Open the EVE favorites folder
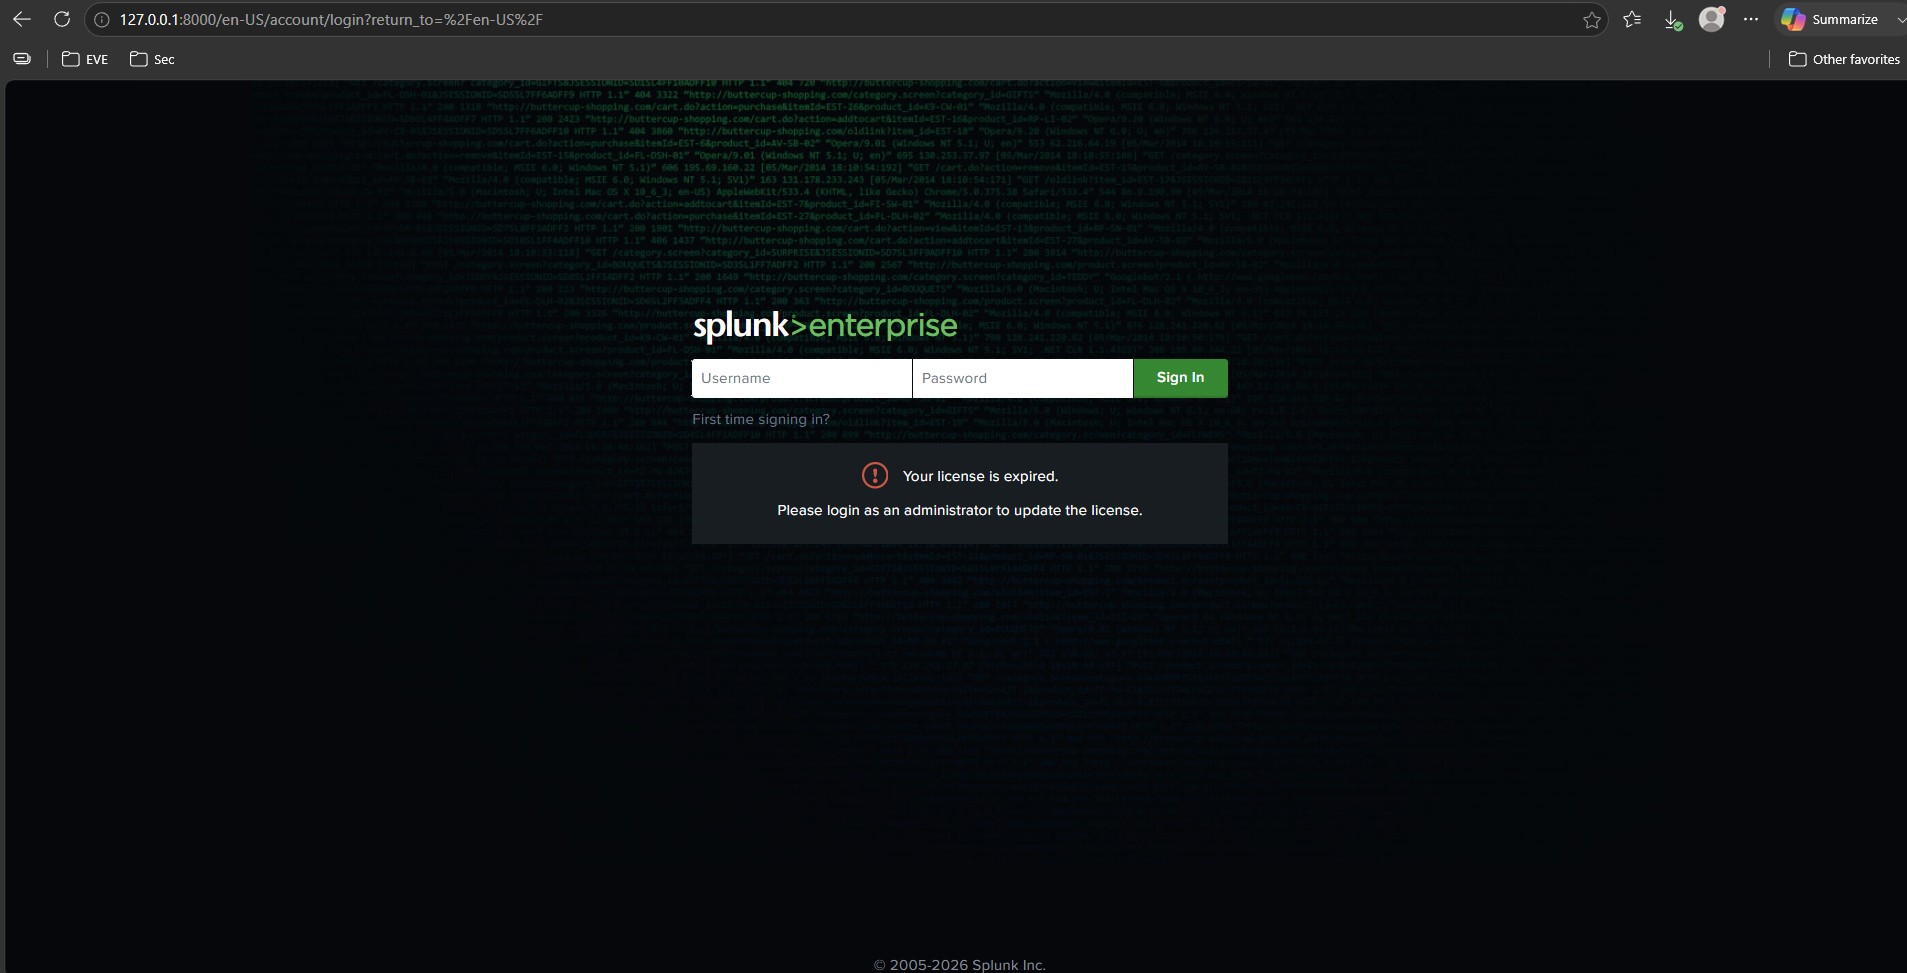Screen dimensions: 1907x973 pos(85,59)
